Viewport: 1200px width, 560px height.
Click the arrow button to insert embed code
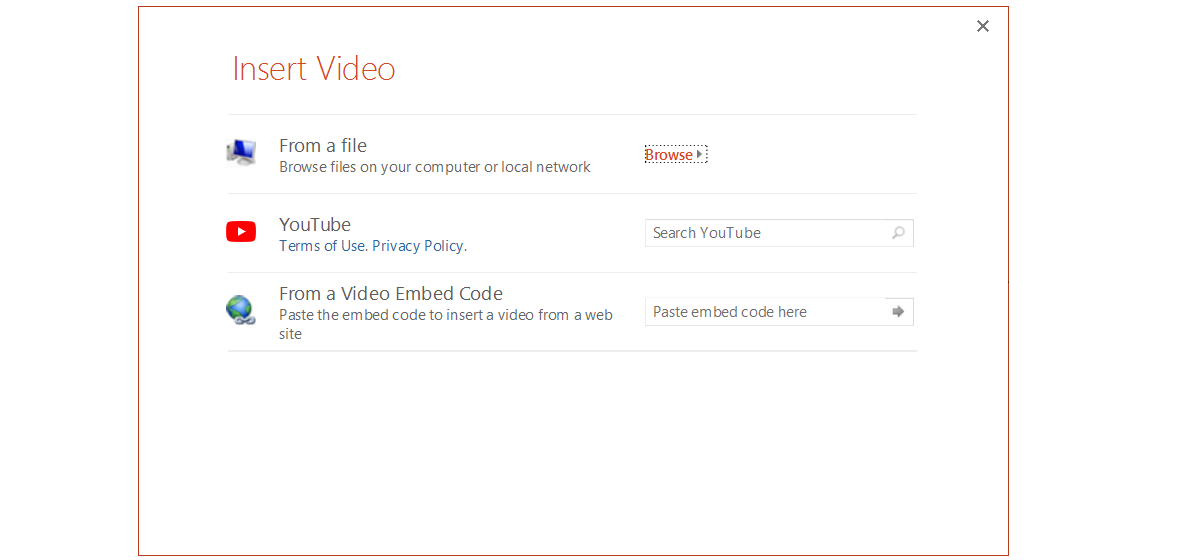point(899,312)
